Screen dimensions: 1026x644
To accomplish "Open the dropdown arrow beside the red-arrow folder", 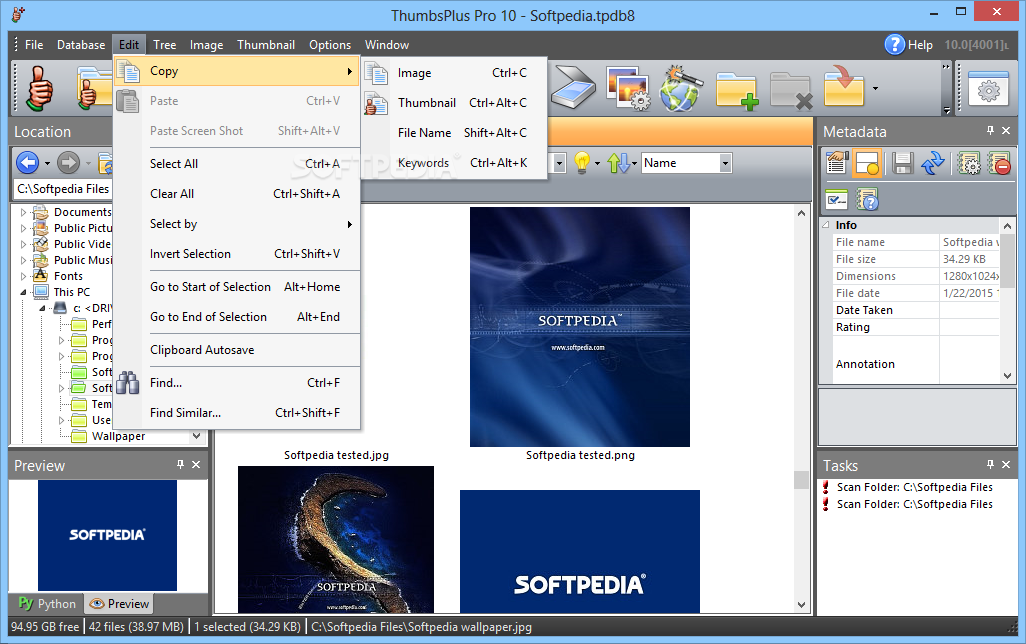I will point(875,88).
